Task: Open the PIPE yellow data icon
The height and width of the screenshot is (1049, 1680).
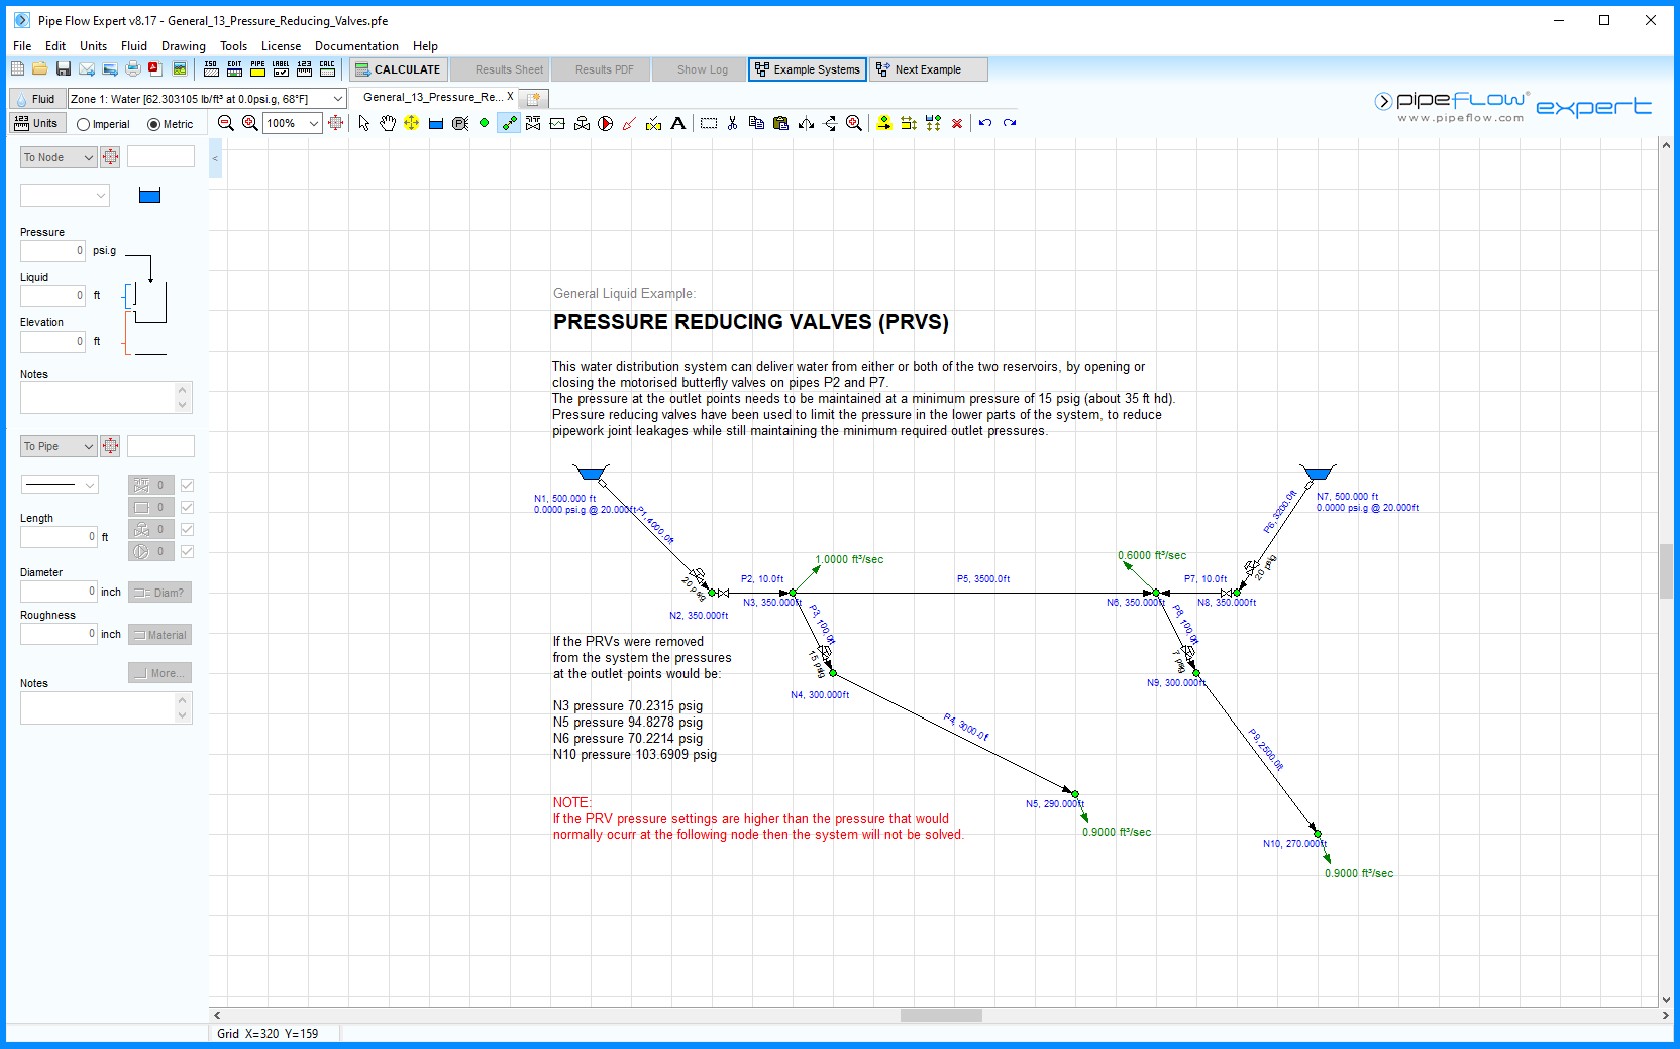Action: 257,69
